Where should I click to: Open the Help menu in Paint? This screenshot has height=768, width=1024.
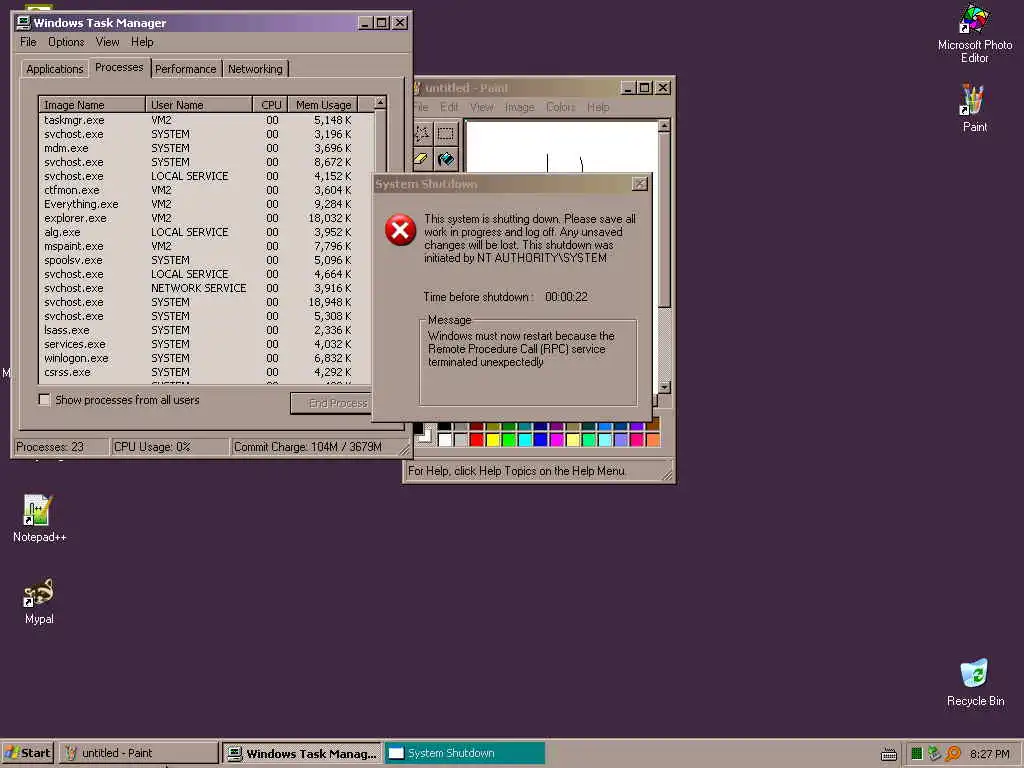coord(598,107)
